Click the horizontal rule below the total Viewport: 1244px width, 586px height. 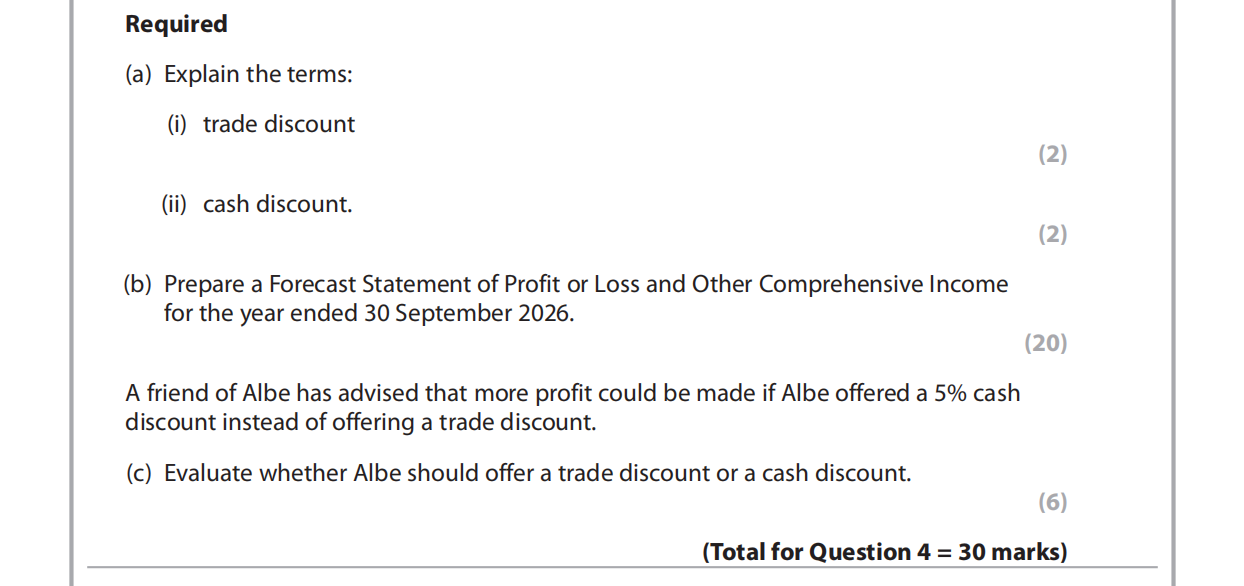620,568
